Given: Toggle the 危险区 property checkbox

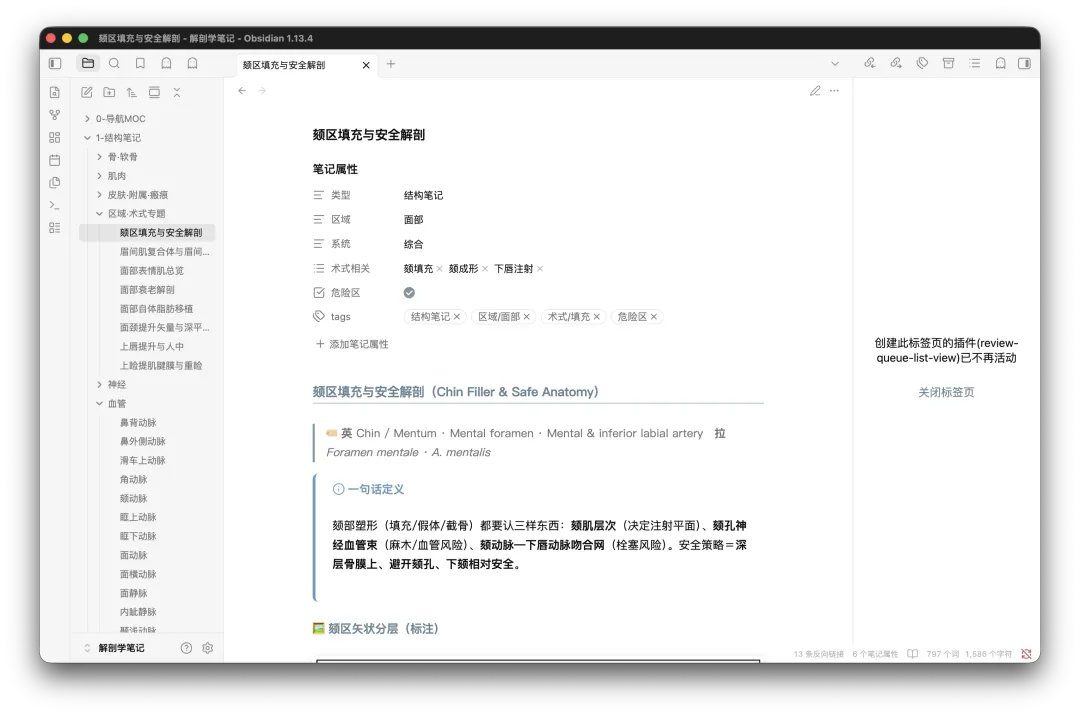Looking at the screenshot, I should [409, 293].
